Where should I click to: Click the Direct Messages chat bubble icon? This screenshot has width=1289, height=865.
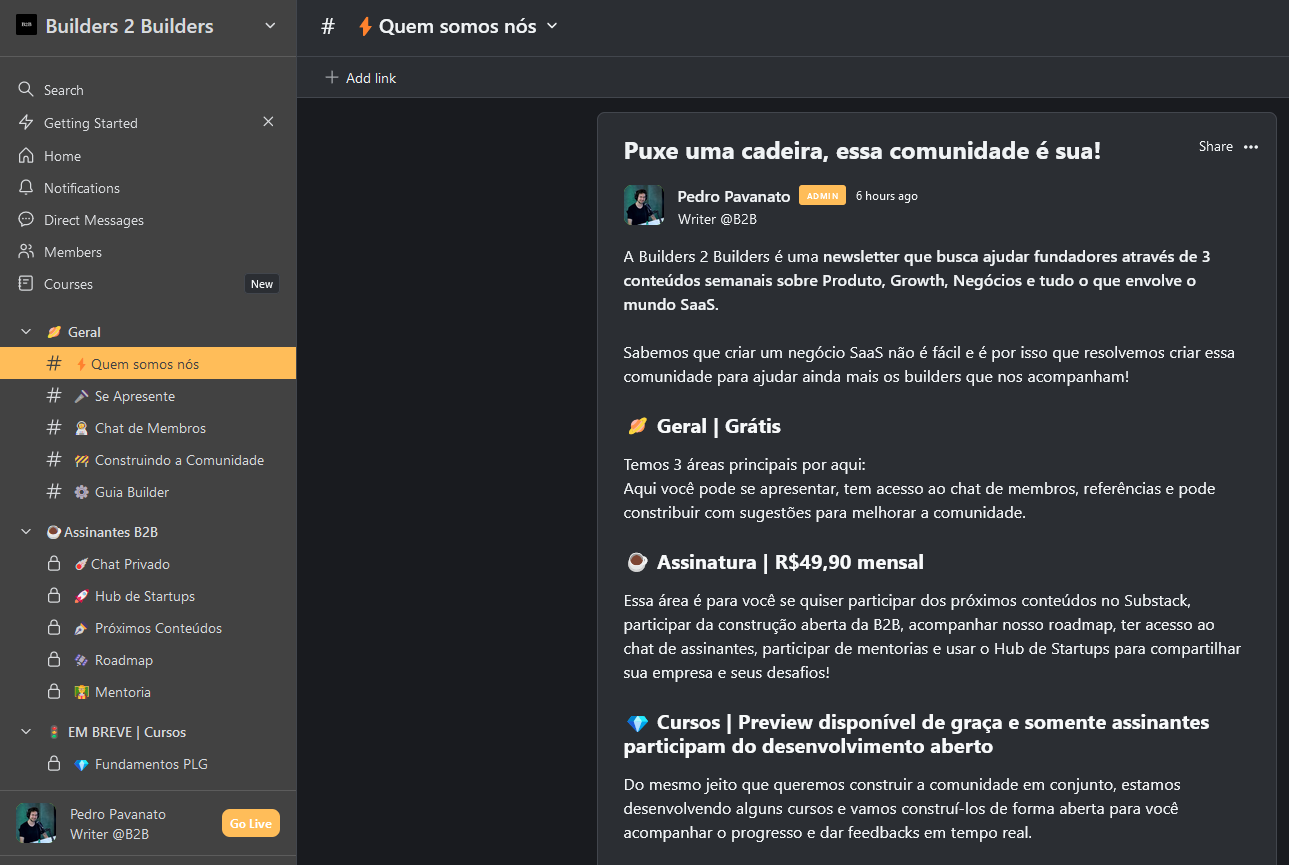pyautogui.click(x=26, y=220)
